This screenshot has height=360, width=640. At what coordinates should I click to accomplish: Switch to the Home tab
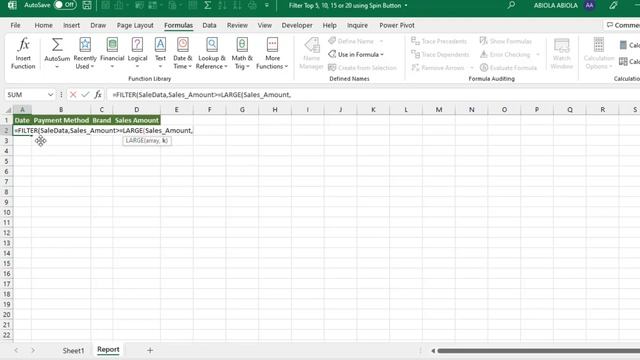(43, 25)
